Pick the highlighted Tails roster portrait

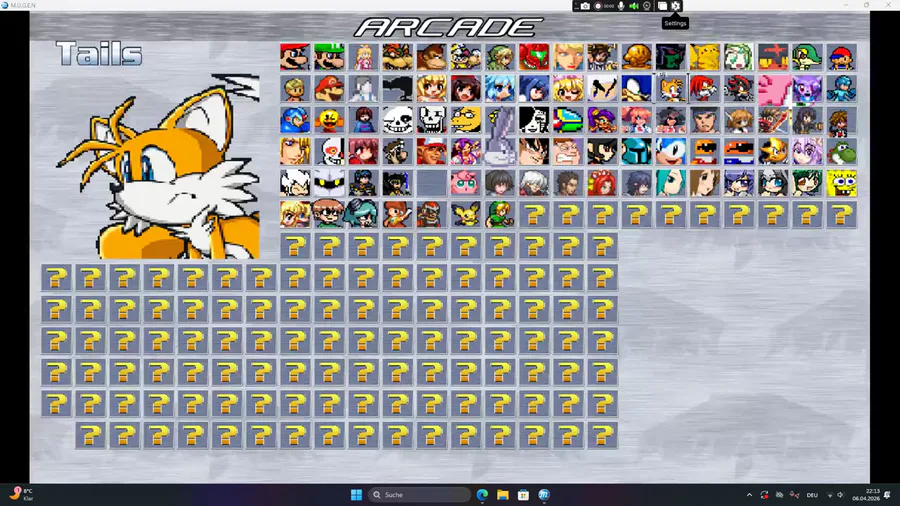tap(670, 88)
